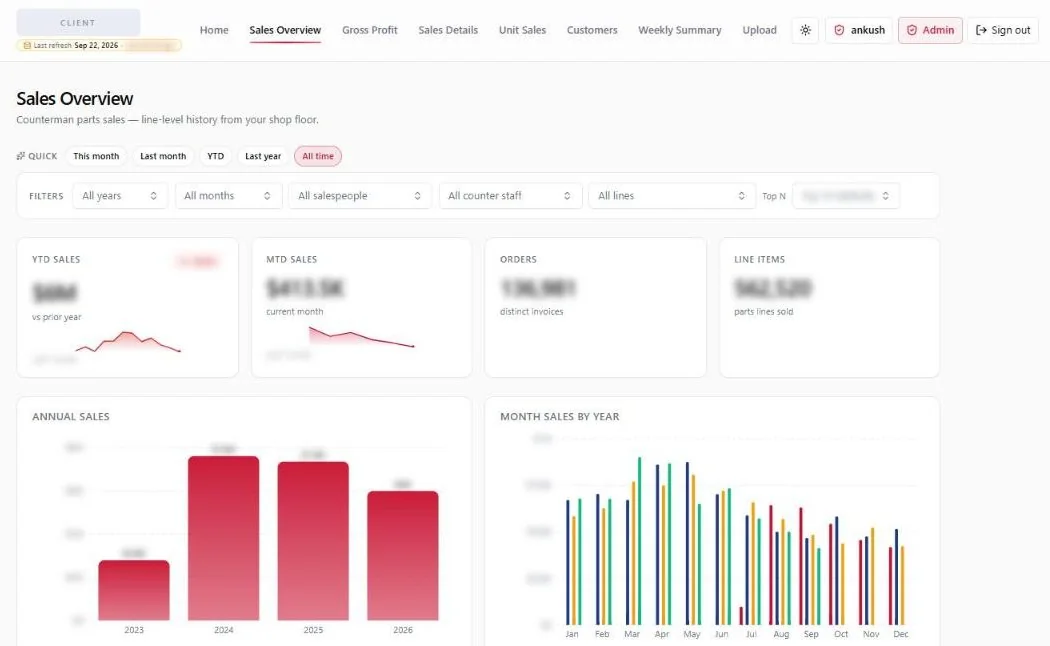The image size is (1050, 646).
Task: Click the 'vs prior year' caption
Action: pos(57,317)
